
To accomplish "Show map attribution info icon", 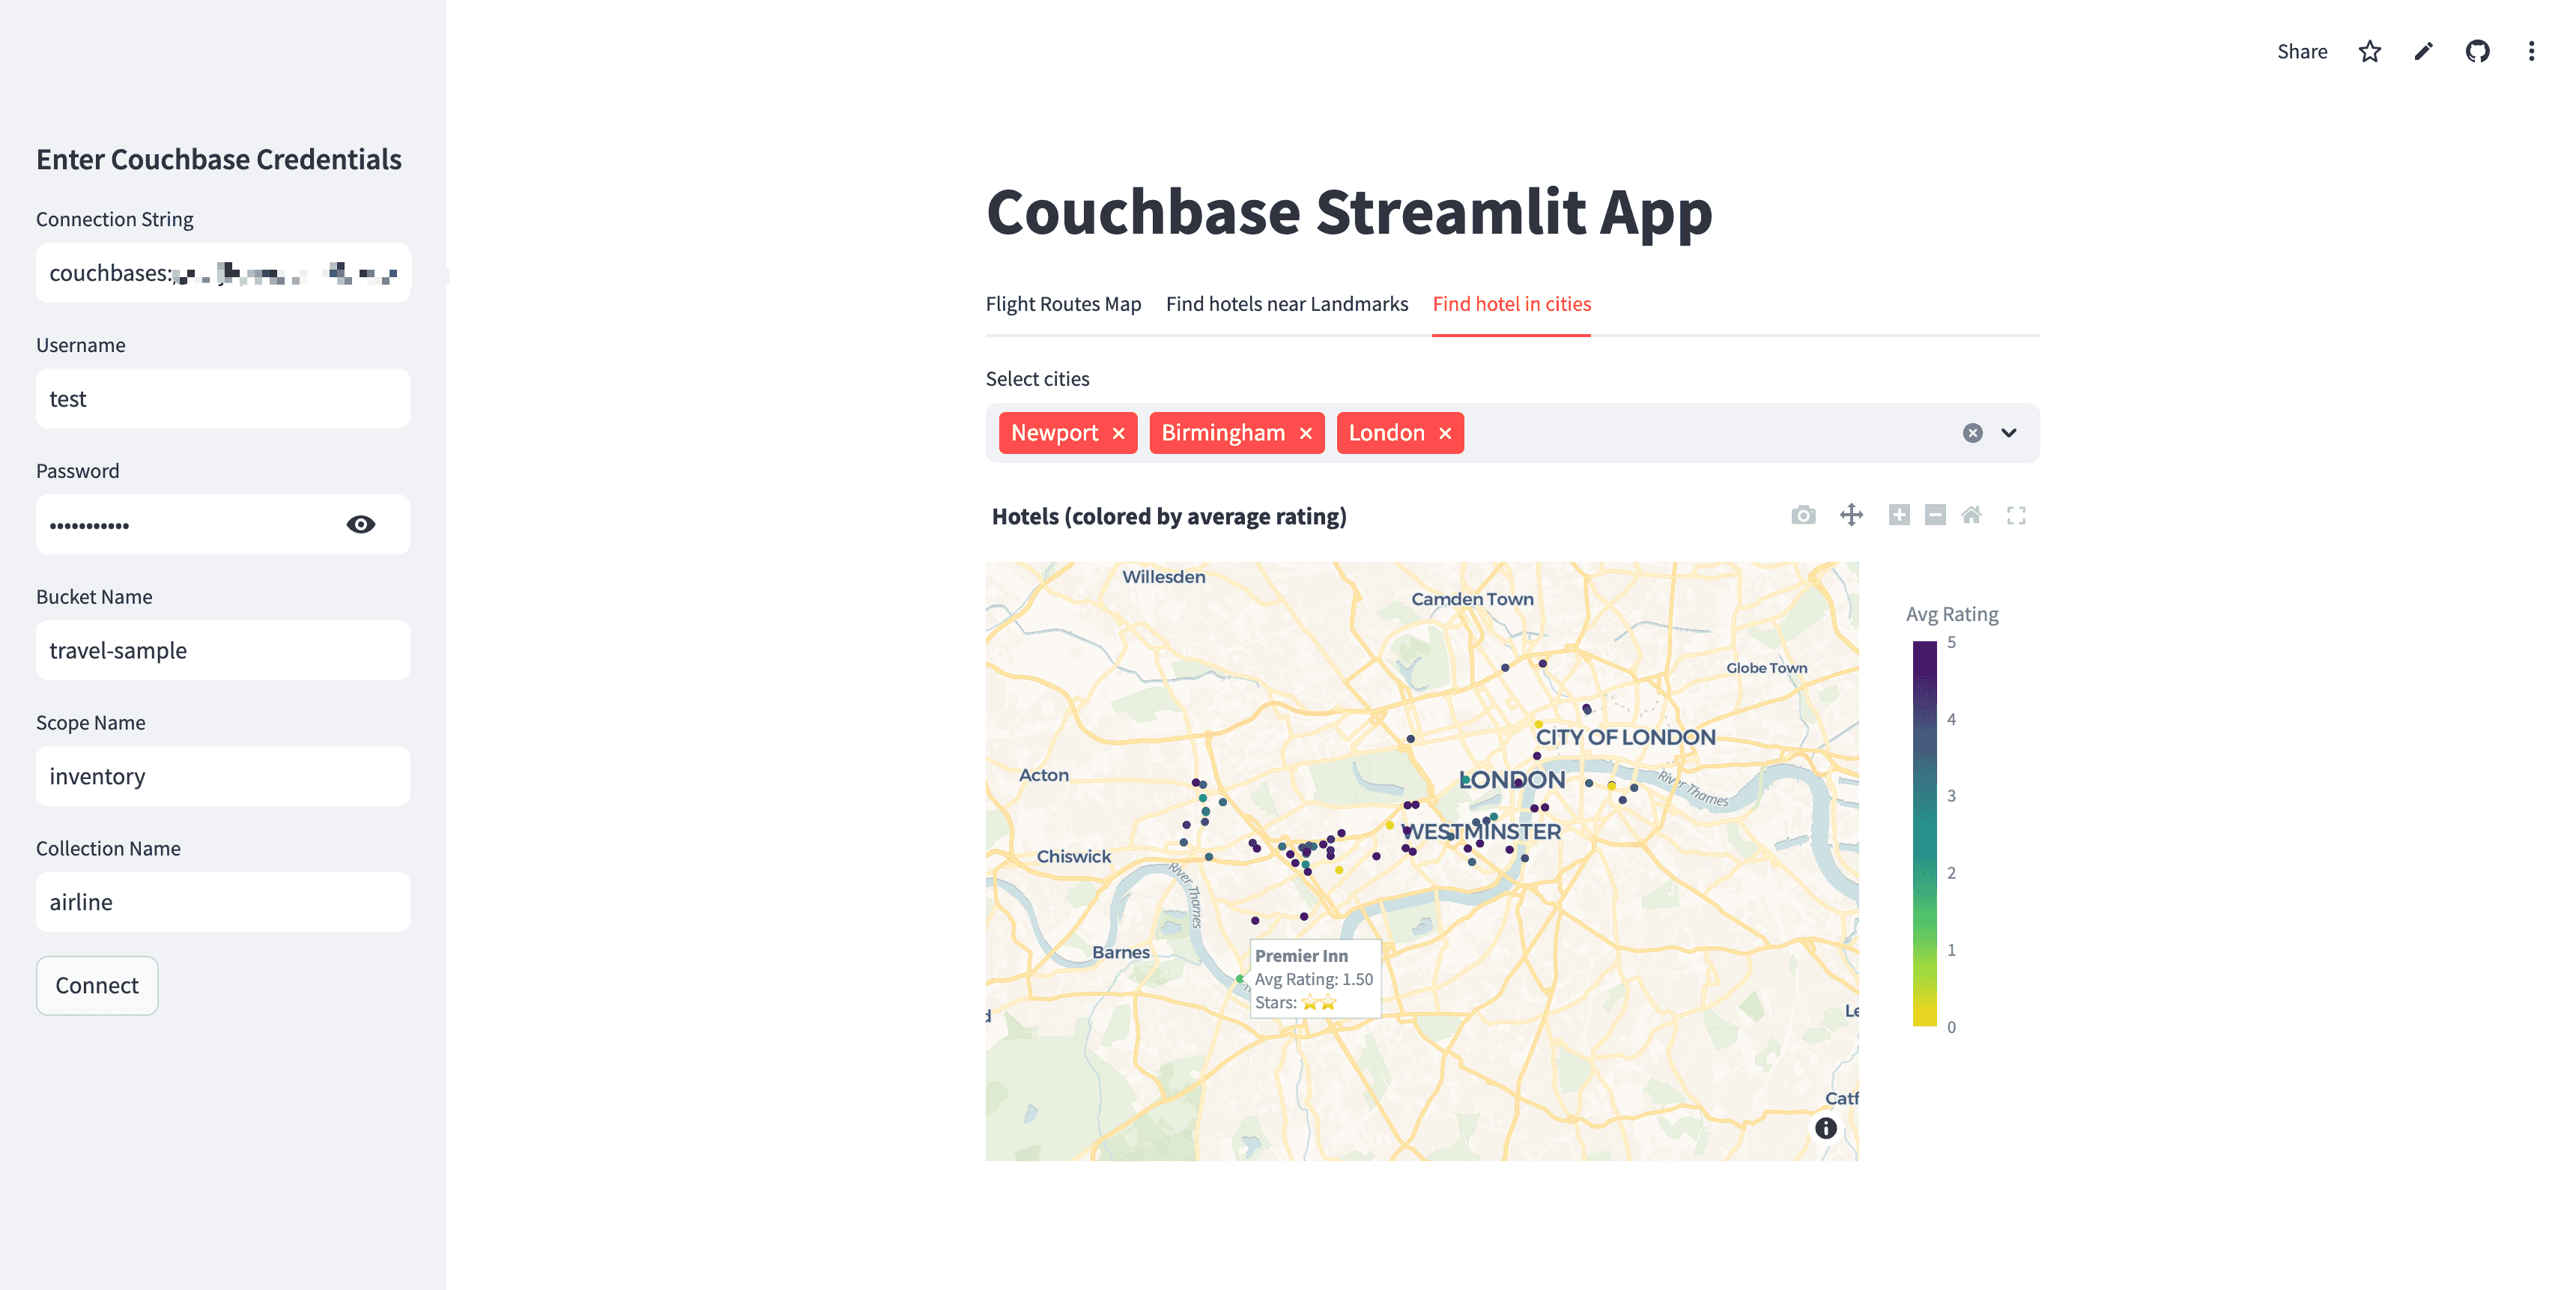I will click(x=1825, y=1128).
